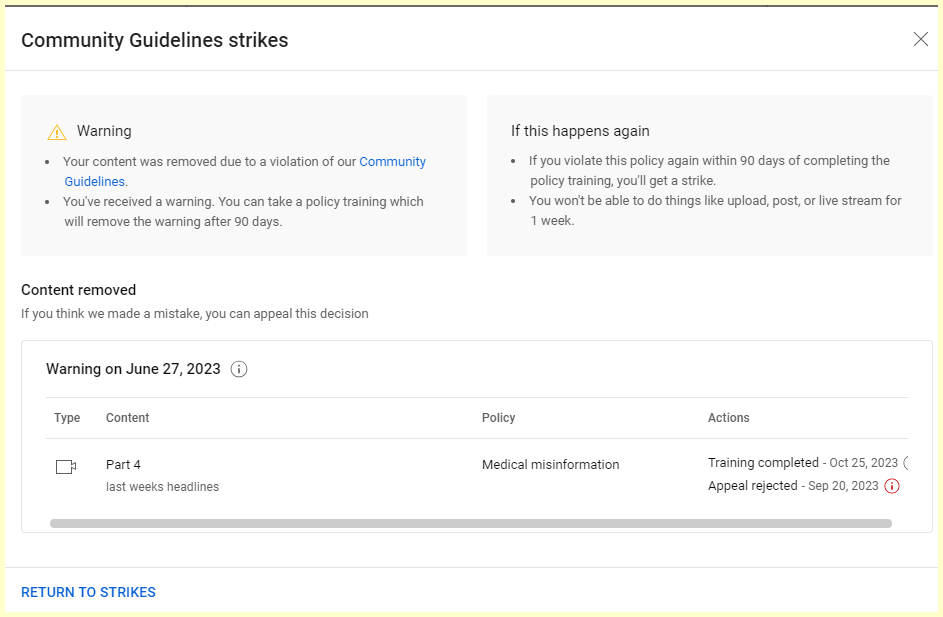Click the Medical misinformation policy entry
Screen dimensions: 943x617
tap(550, 465)
